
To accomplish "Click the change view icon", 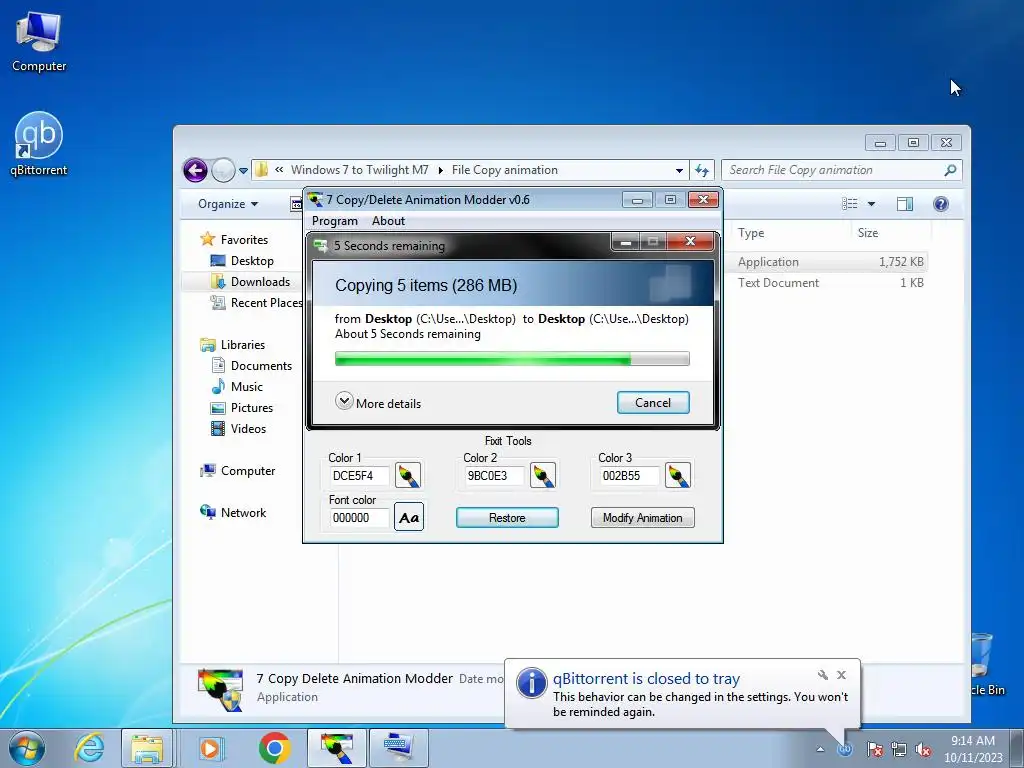I will [850, 204].
